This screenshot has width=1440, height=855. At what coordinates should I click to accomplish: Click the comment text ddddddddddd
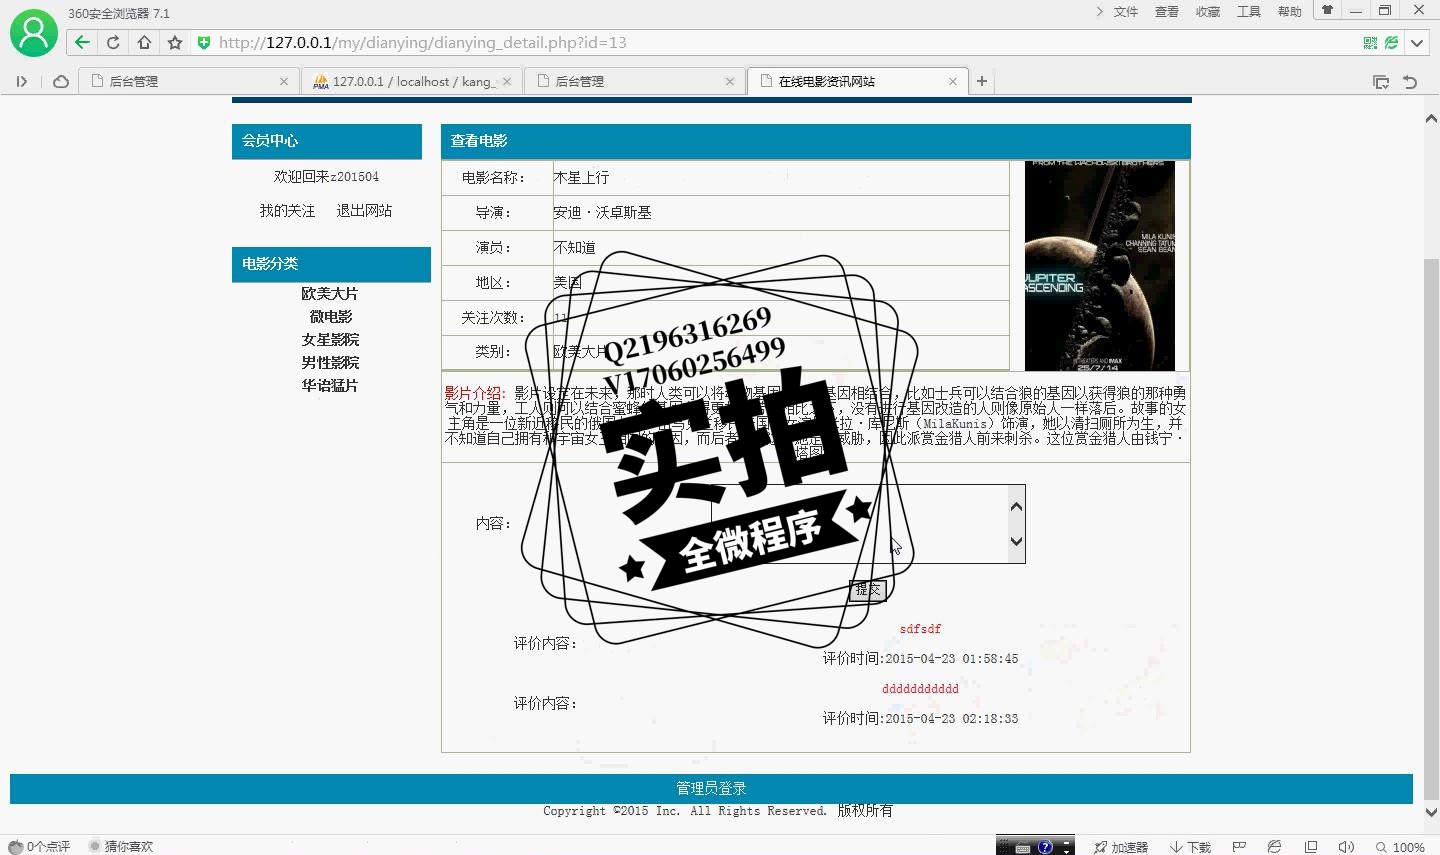920,689
